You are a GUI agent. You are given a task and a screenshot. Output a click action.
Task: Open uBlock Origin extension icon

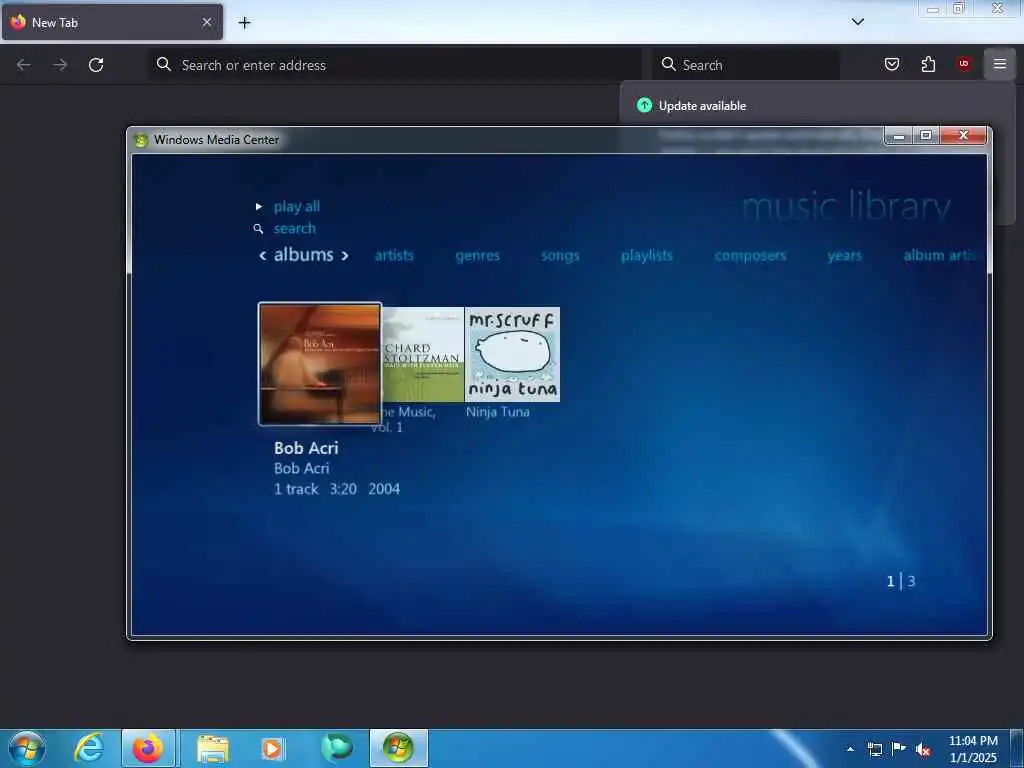964,64
